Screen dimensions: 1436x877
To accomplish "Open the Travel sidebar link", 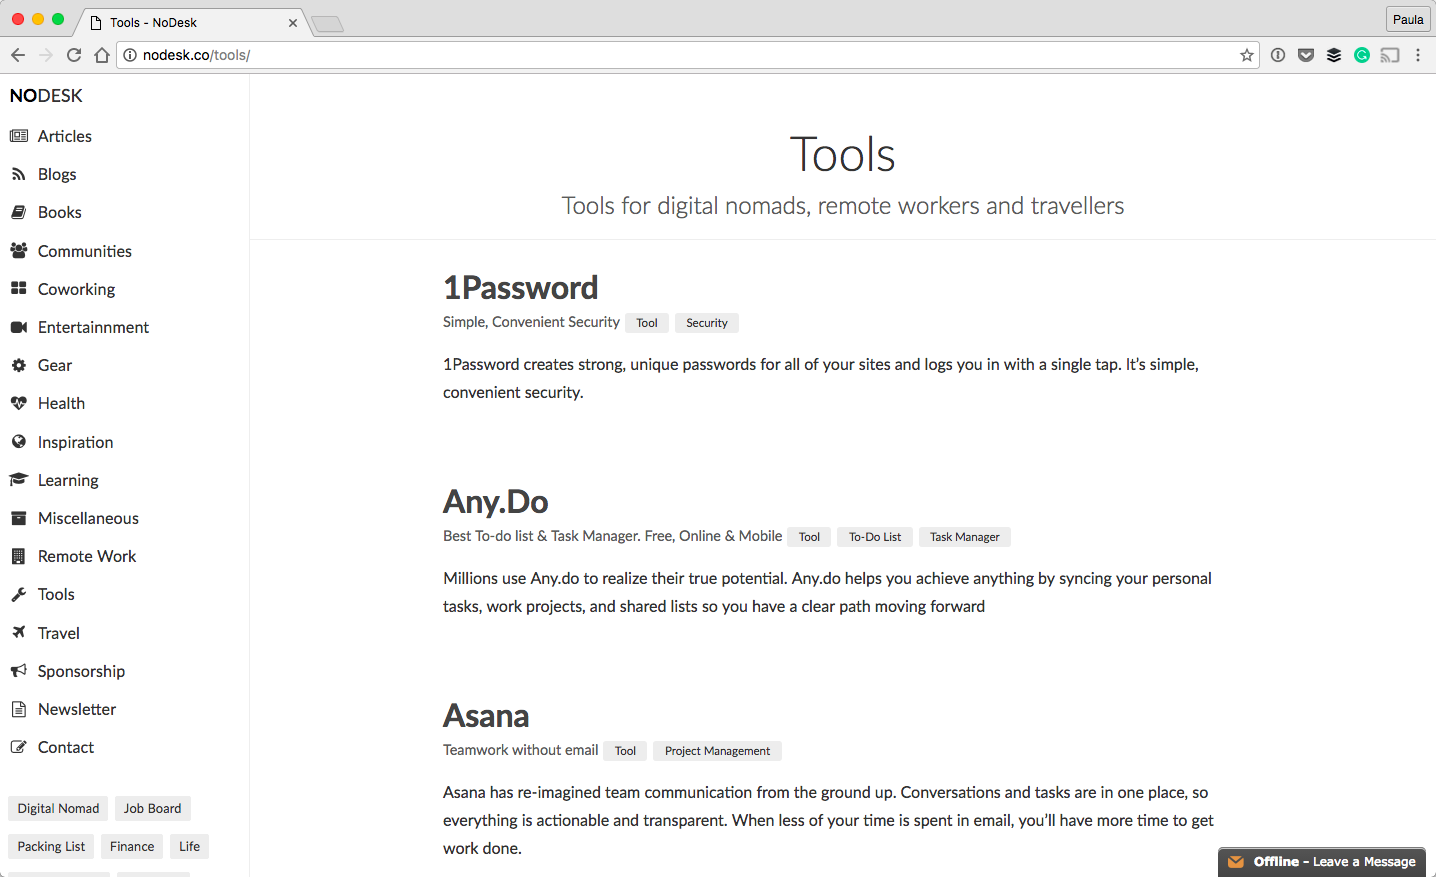I will click(59, 633).
